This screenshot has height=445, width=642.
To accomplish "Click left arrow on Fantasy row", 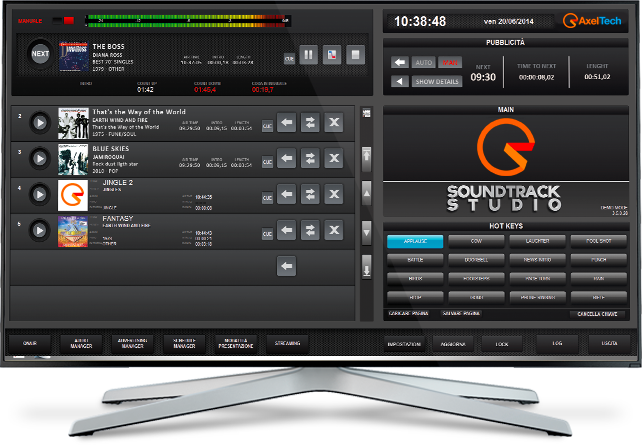I will click(x=287, y=230).
